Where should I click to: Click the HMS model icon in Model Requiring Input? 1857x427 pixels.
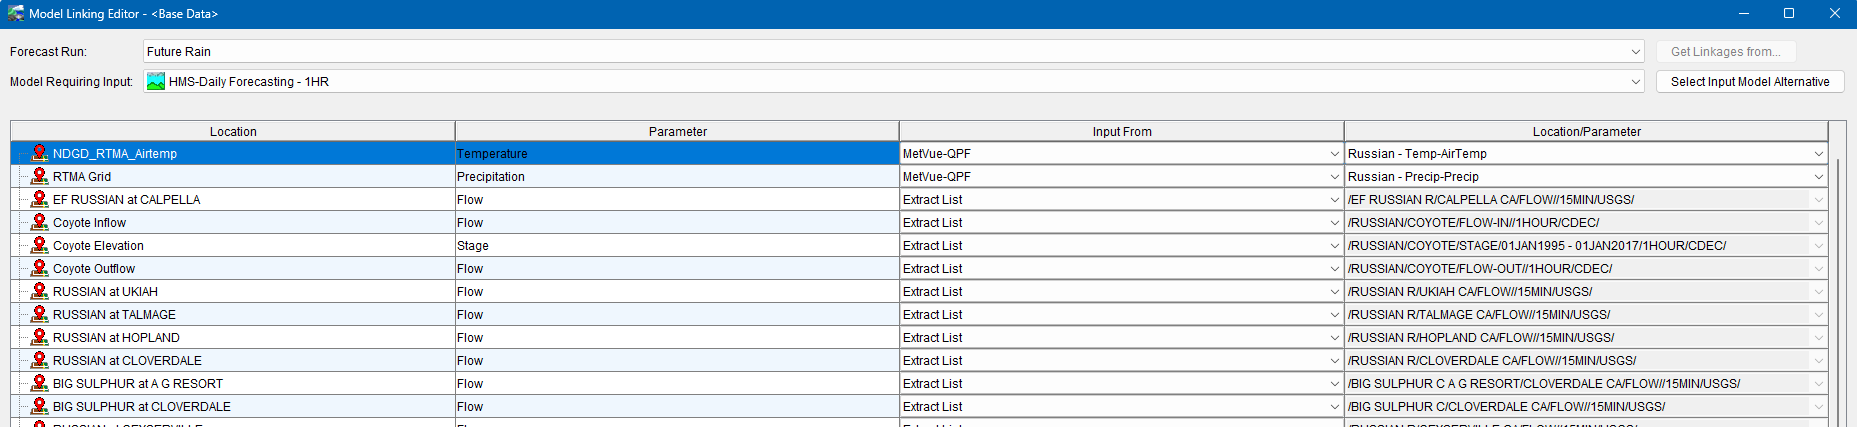coord(156,82)
